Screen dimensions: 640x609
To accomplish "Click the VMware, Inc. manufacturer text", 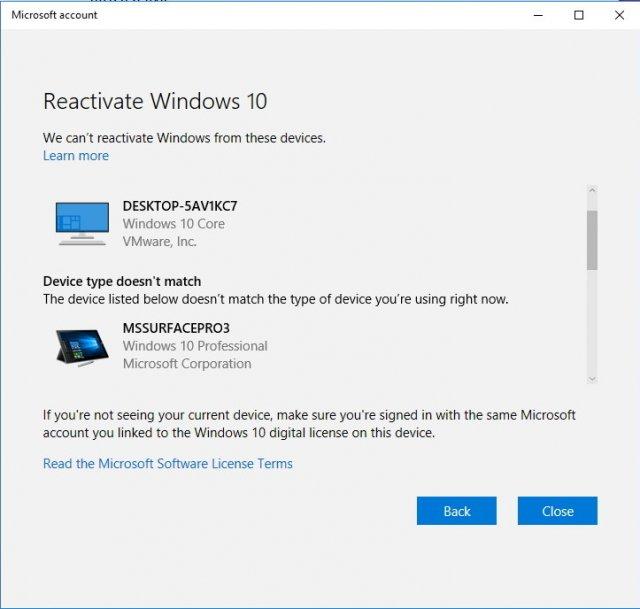I will coord(160,241).
